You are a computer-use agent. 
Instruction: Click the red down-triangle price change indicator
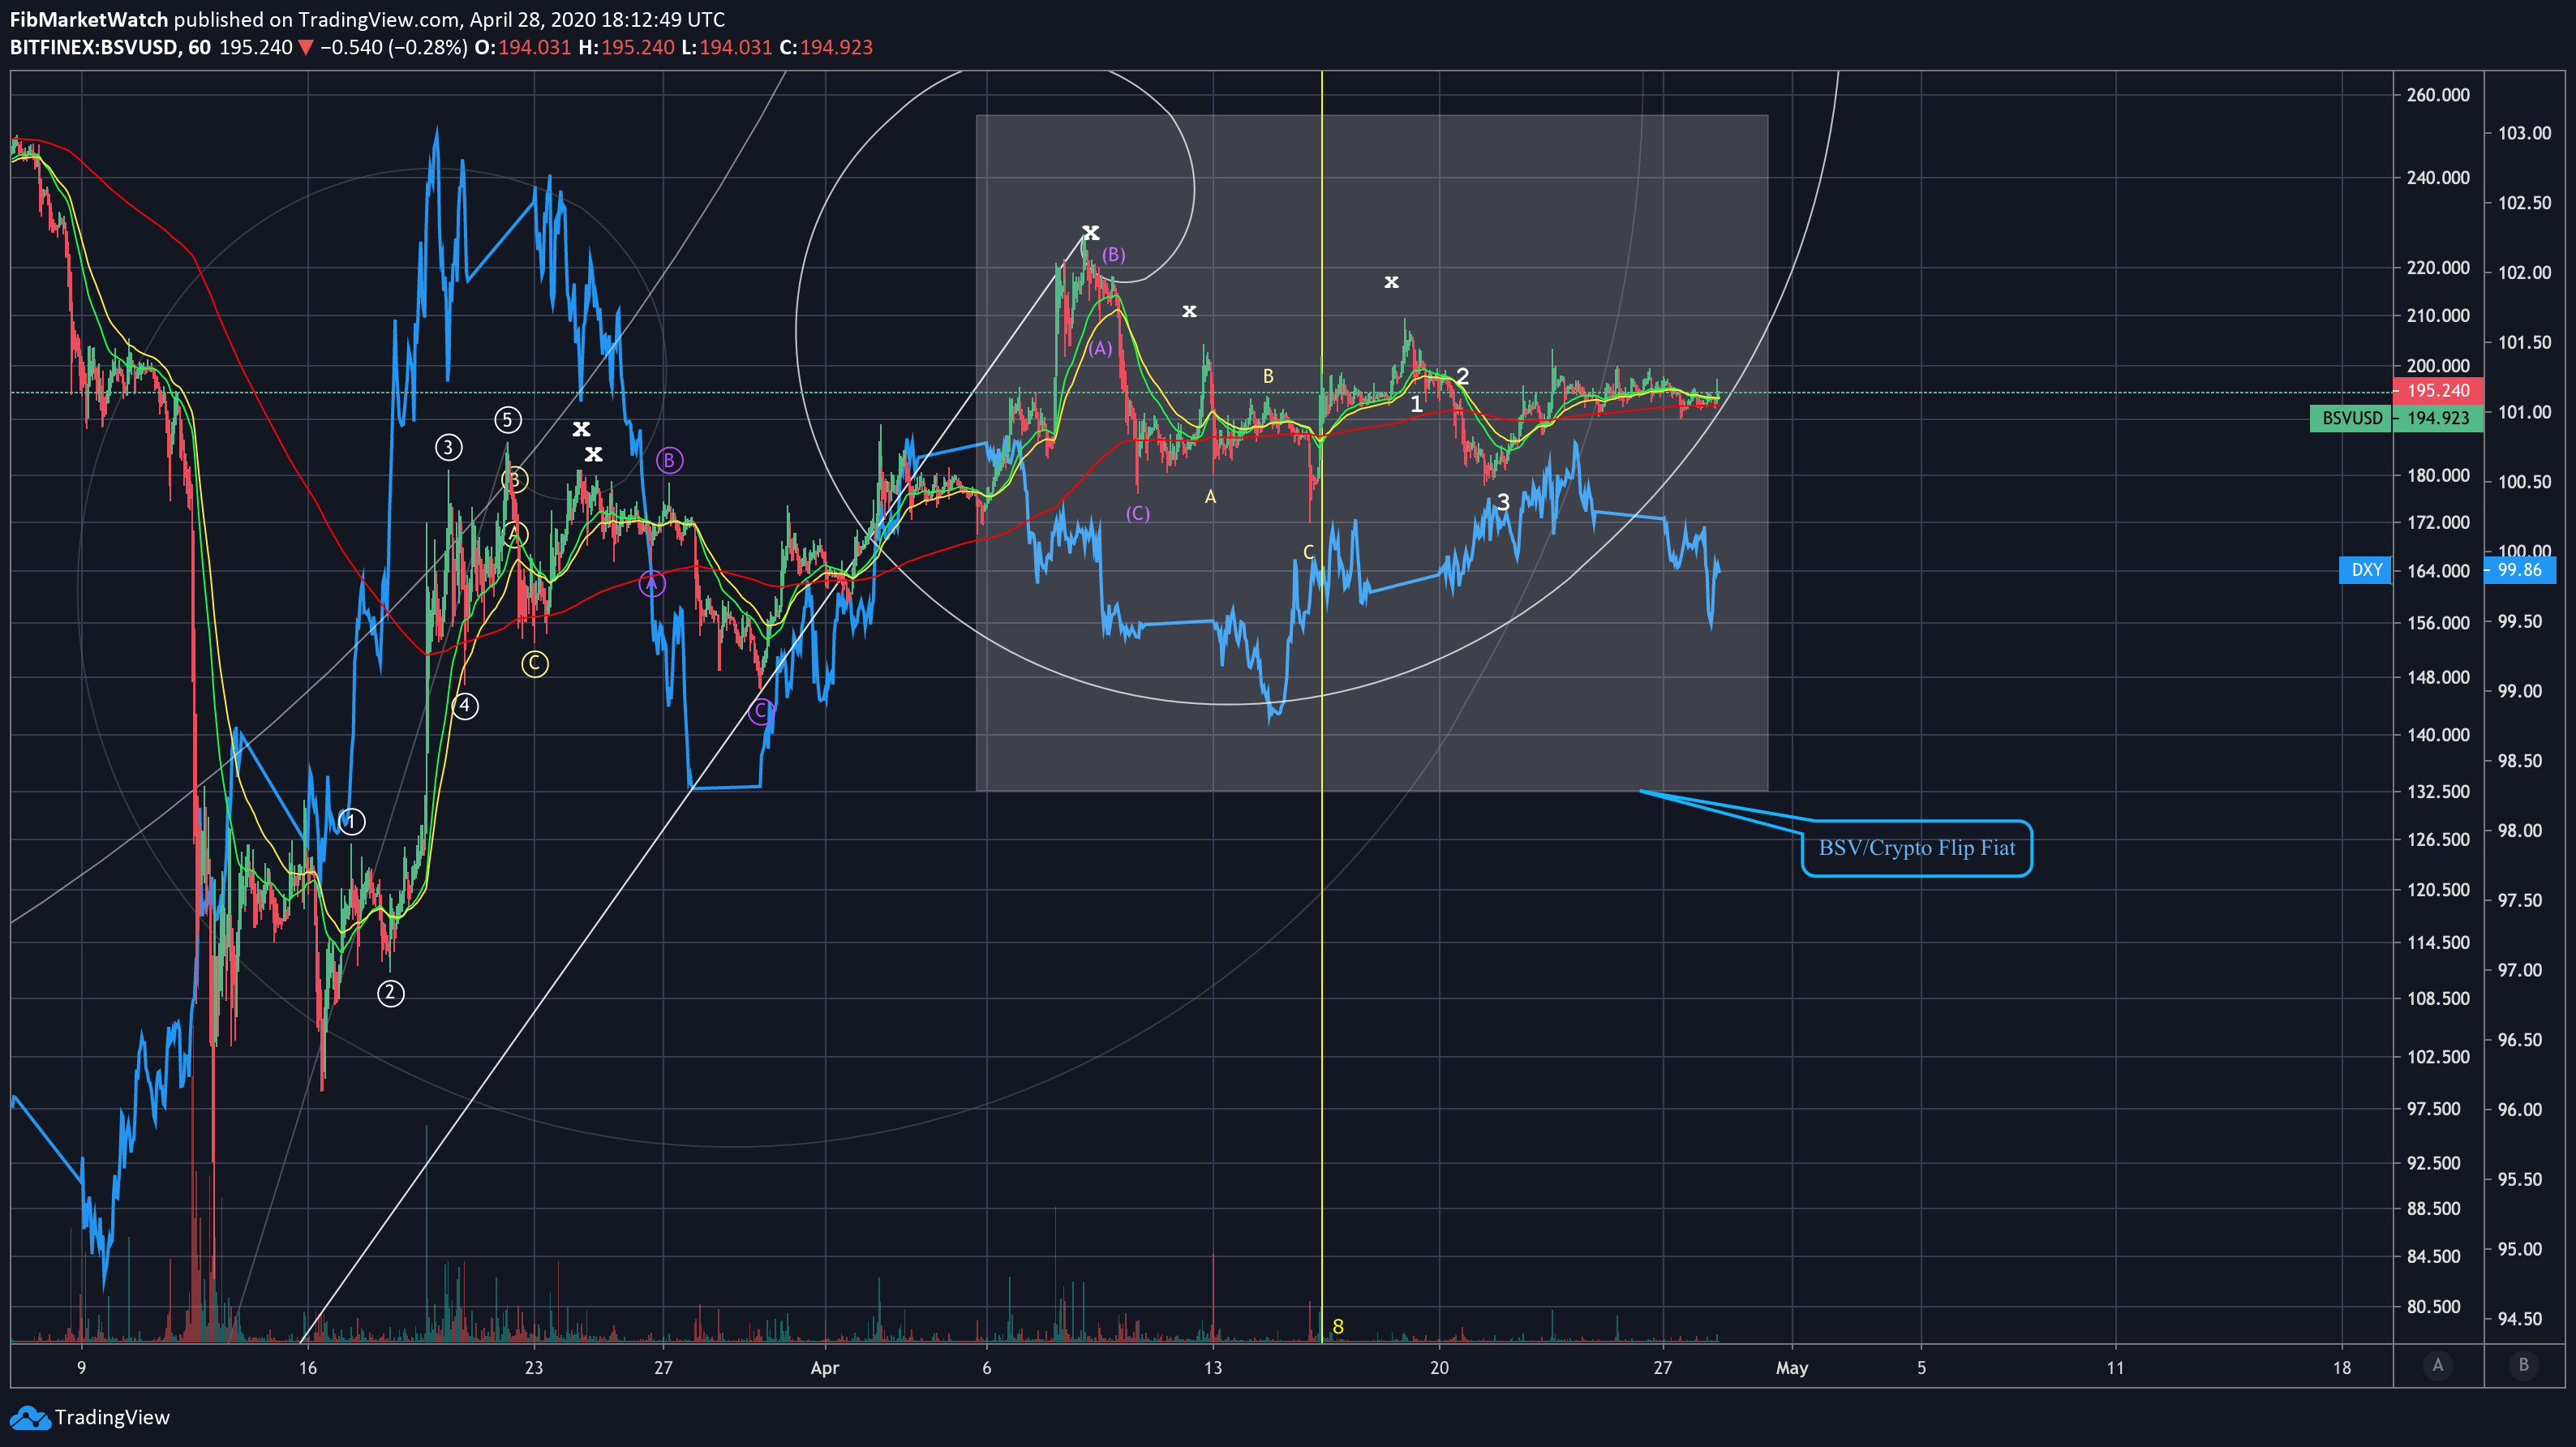pyautogui.click(x=306, y=47)
